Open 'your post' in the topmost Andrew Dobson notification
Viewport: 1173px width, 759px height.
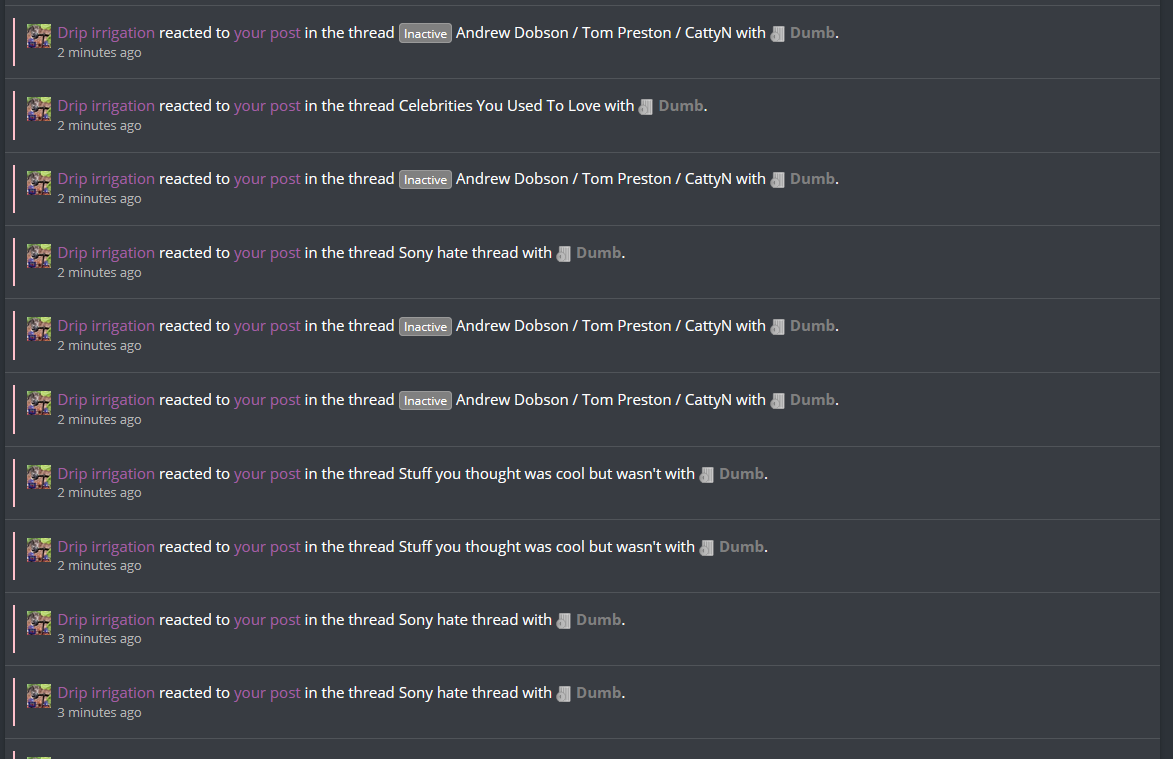point(267,33)
